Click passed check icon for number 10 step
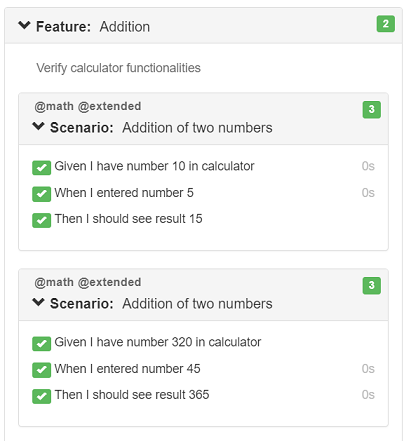The width and height of the screenshot is (411, 441). [x=41, y=167]
